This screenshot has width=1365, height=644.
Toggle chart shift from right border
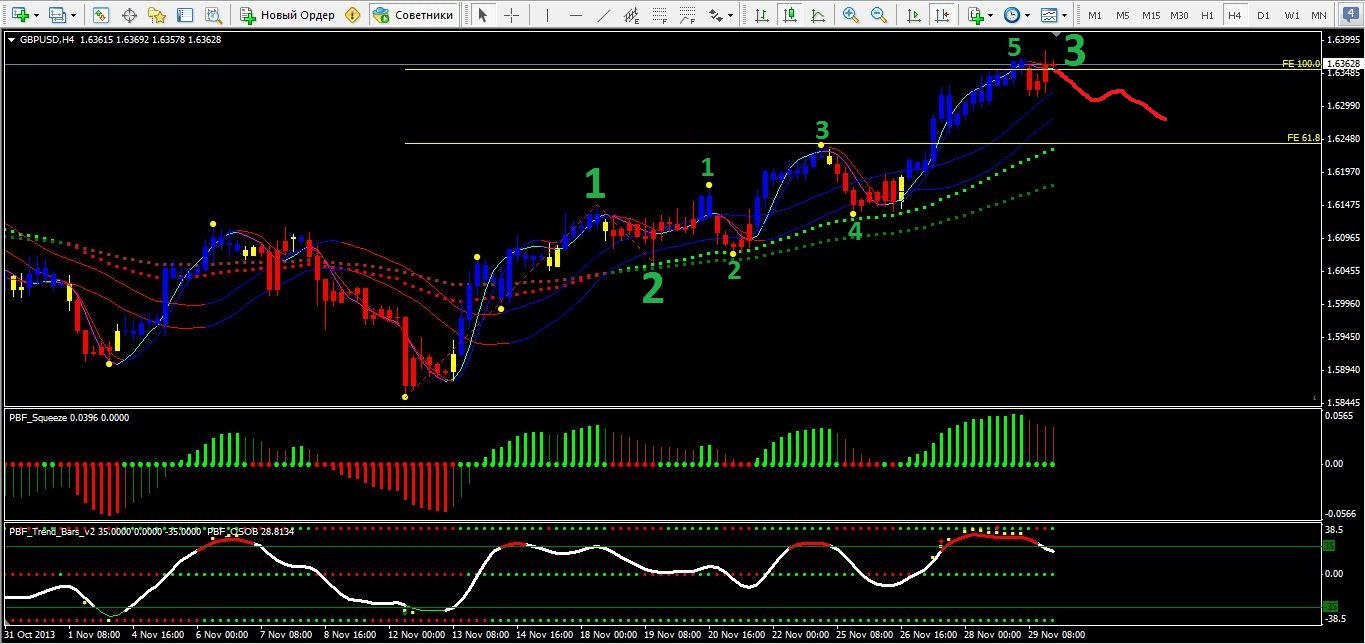pyautogui.click(x=941, y=15)
